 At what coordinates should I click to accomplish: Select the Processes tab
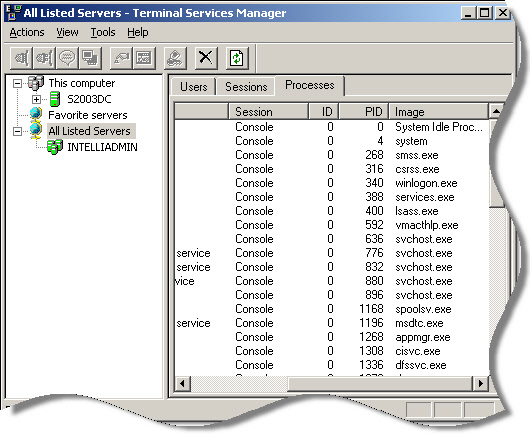click(x=310, y=85)
